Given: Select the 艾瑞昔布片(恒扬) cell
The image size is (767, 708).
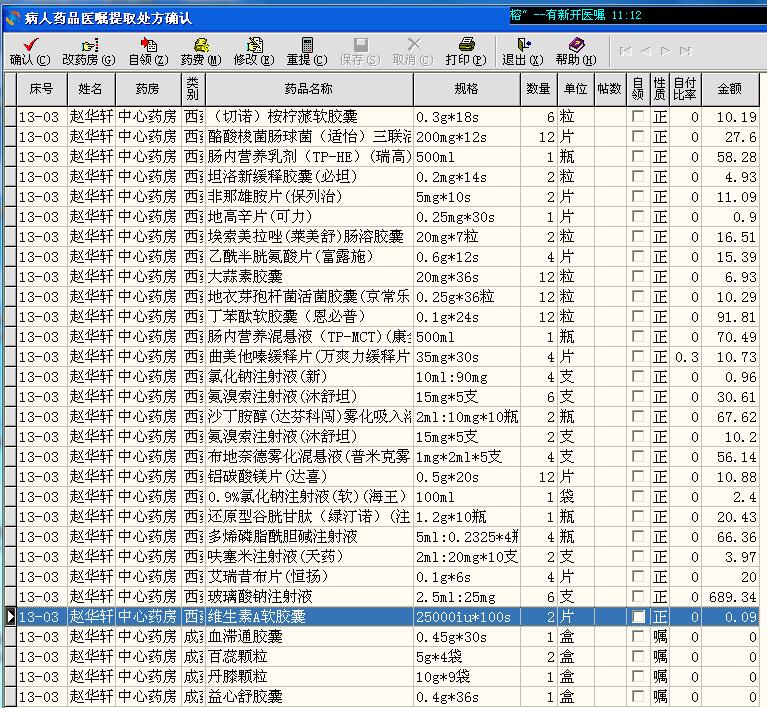Looking at the screenshot, I should 309,576.
